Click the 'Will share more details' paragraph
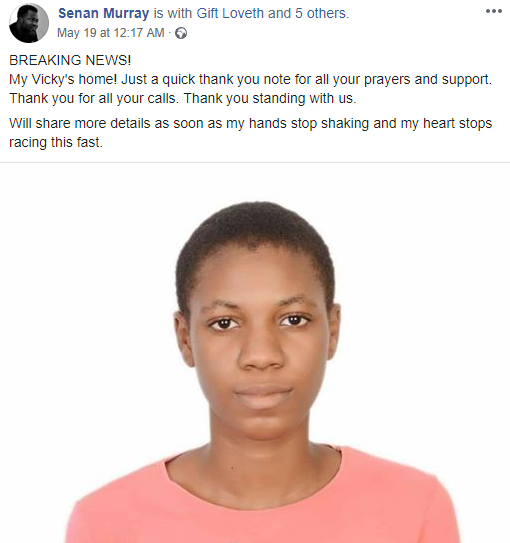This screenshot has height=543, width=510. [x=250, y=133]
